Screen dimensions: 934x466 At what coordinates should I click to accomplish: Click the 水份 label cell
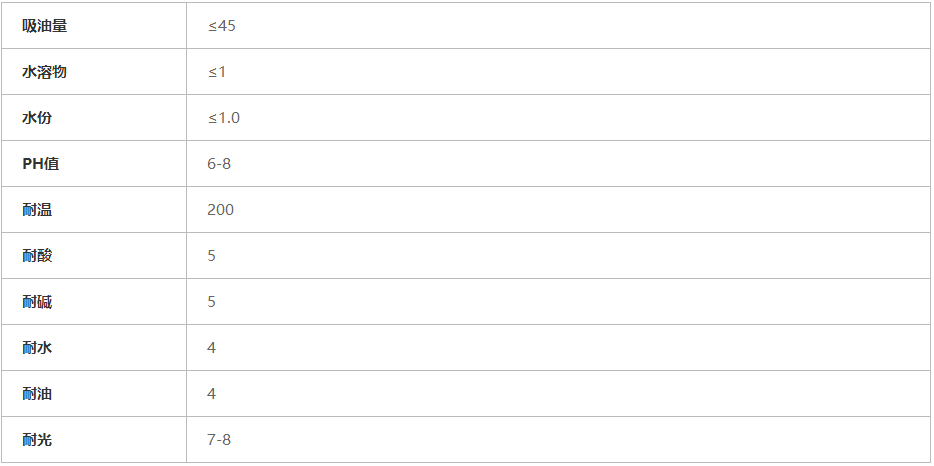37,118
